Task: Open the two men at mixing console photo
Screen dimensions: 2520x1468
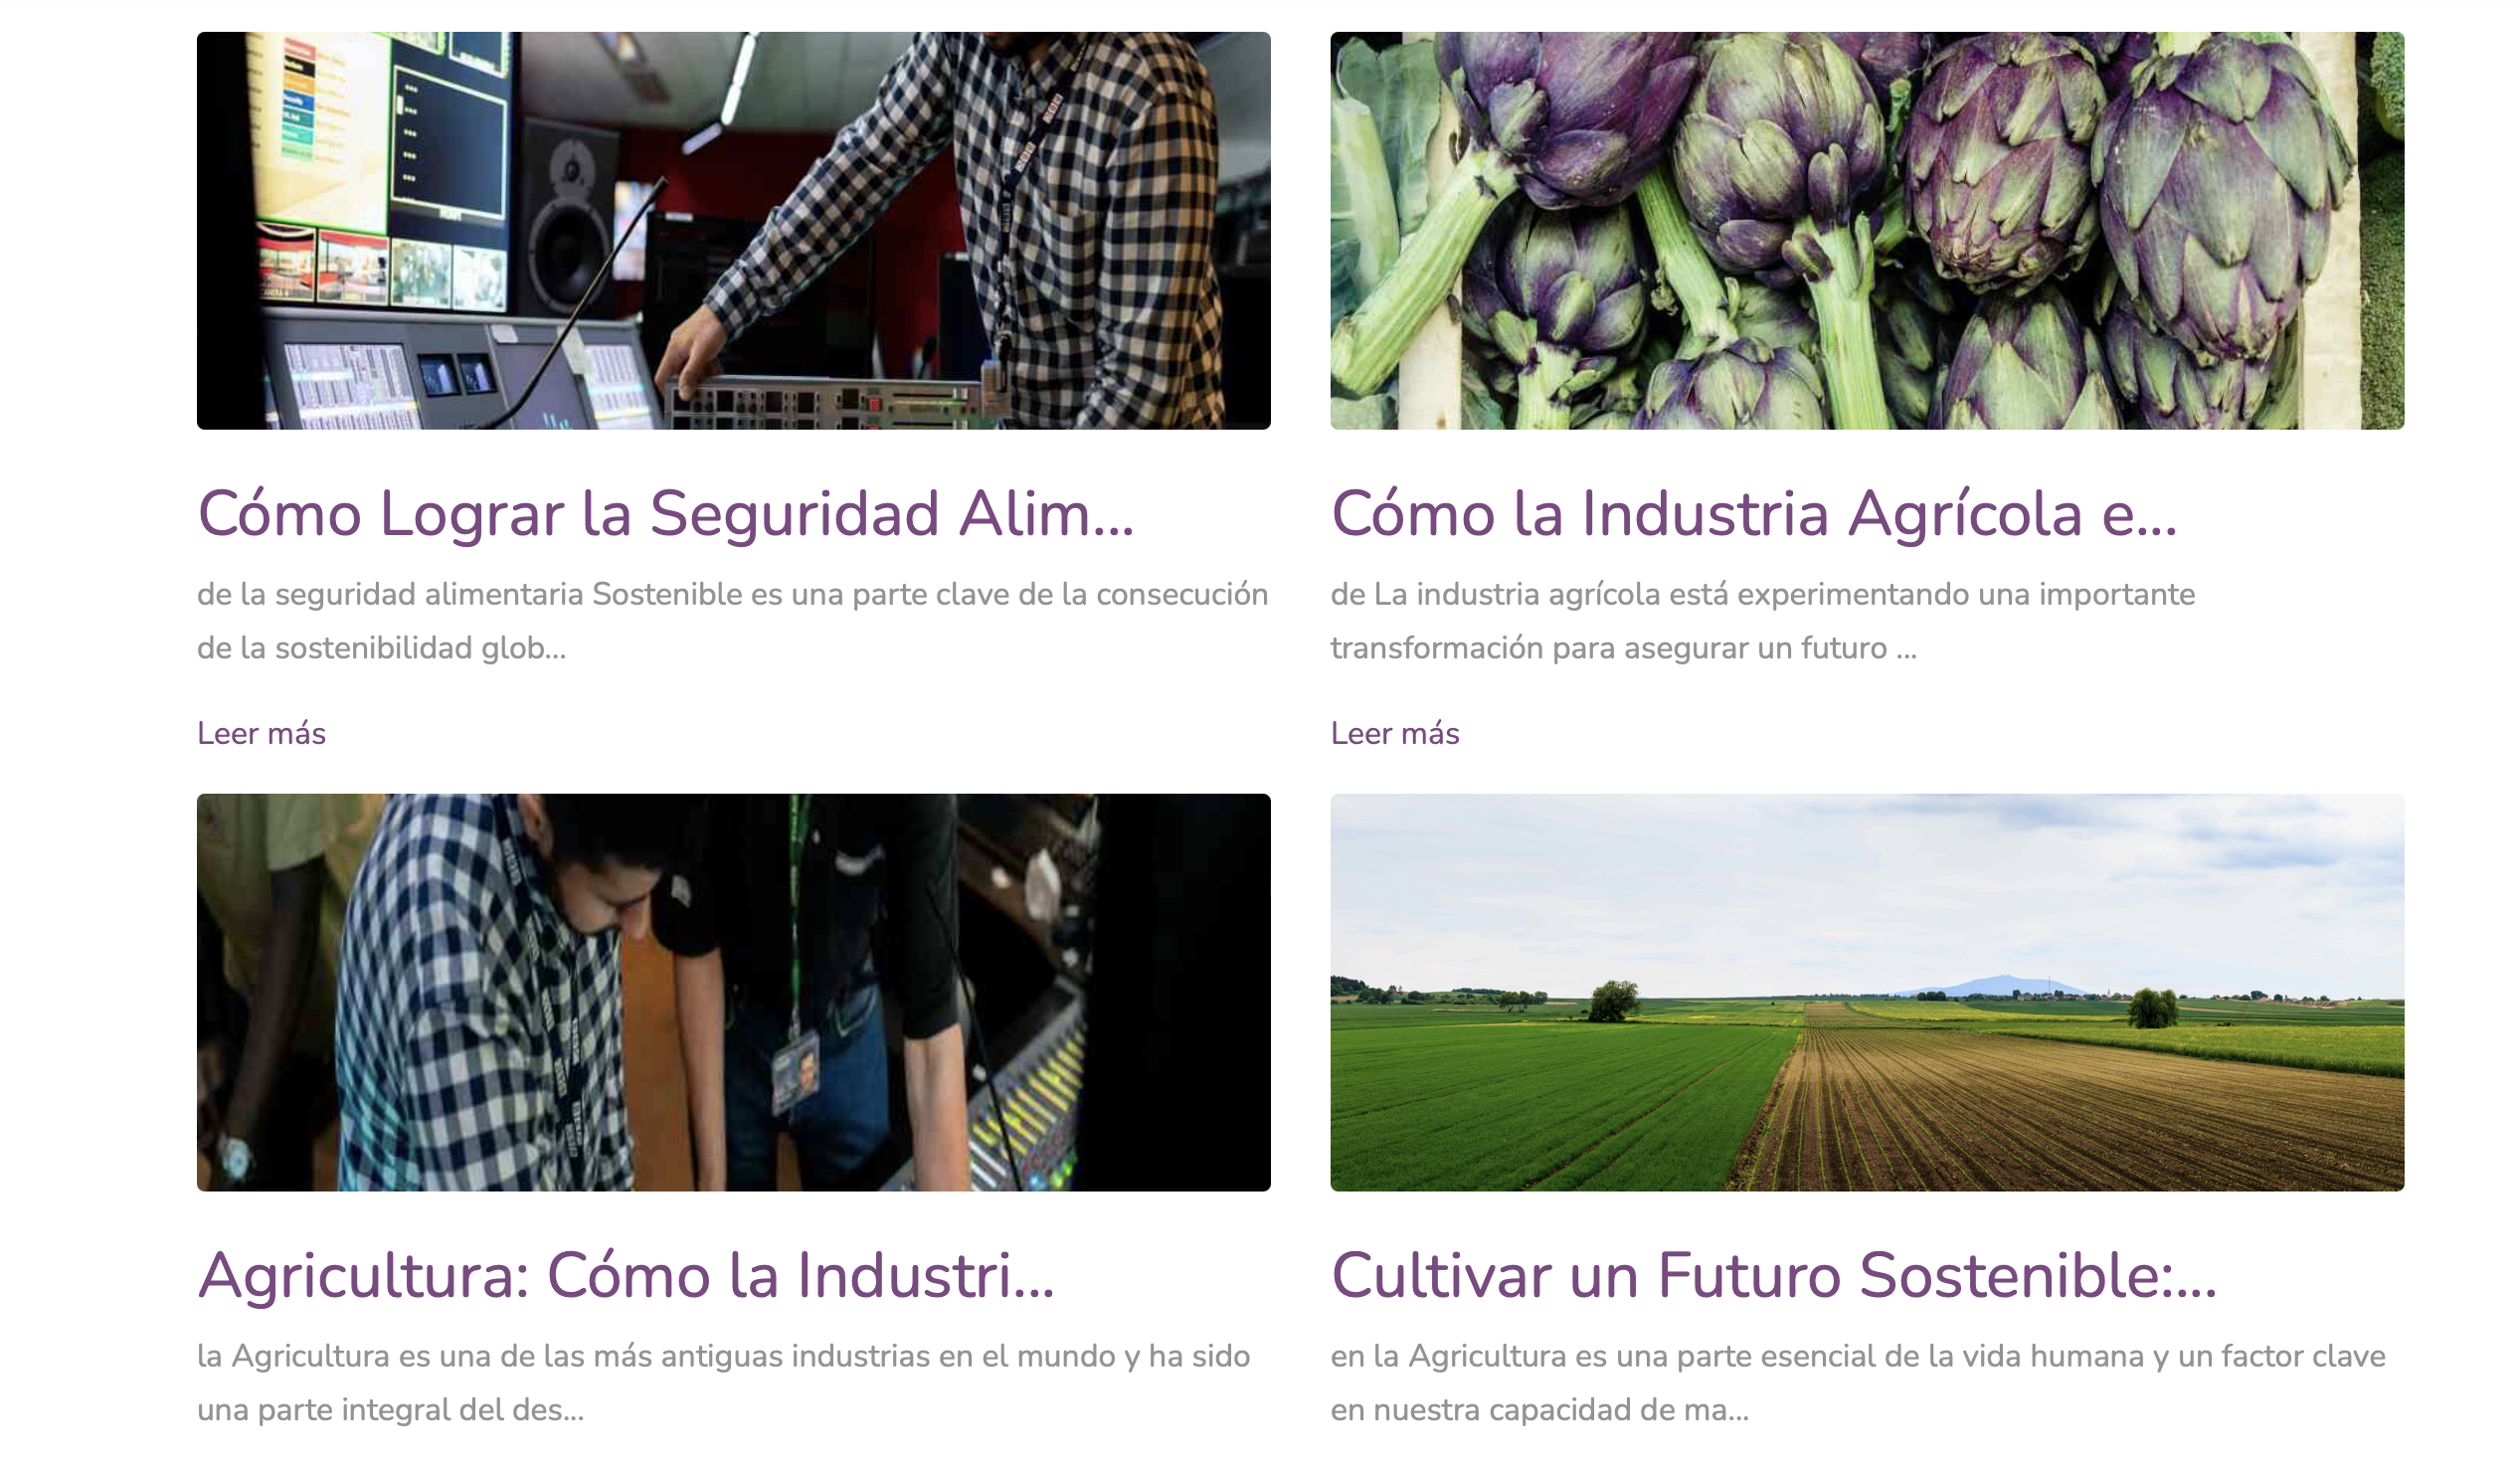Action: [733, 992]
